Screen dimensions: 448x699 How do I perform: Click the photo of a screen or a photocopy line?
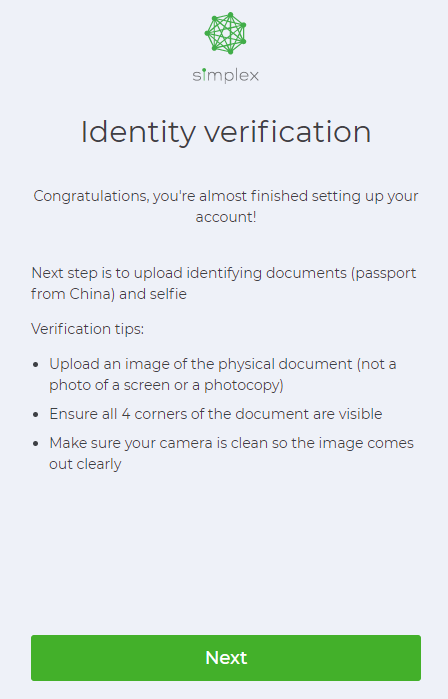(x=166, y=385)
